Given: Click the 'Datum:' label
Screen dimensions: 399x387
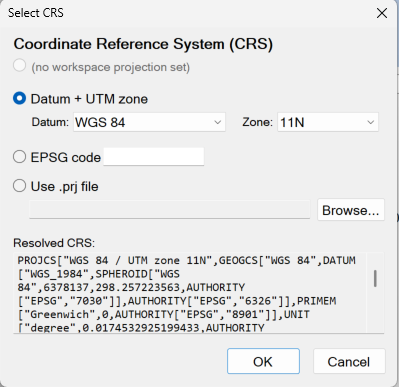Looking at the screenshot, I should [50, 122].
